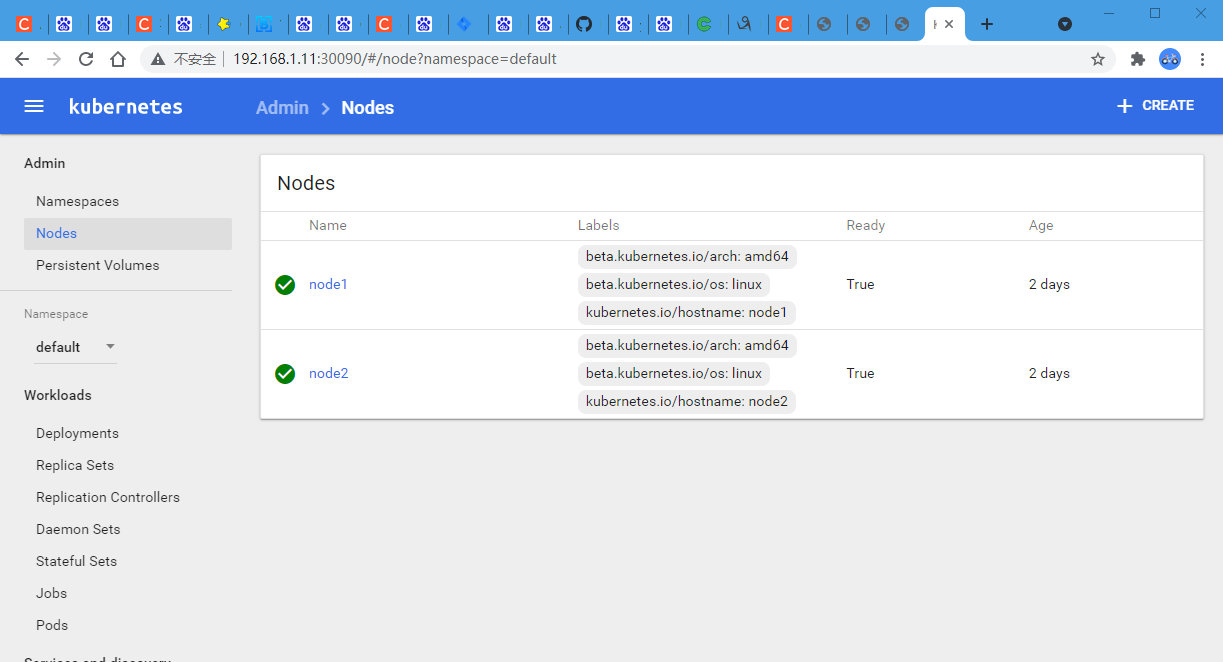This screenshot has width=1223, height=662.
Task: Click the not-secure warning icon
Action: (x=158, y=59)
